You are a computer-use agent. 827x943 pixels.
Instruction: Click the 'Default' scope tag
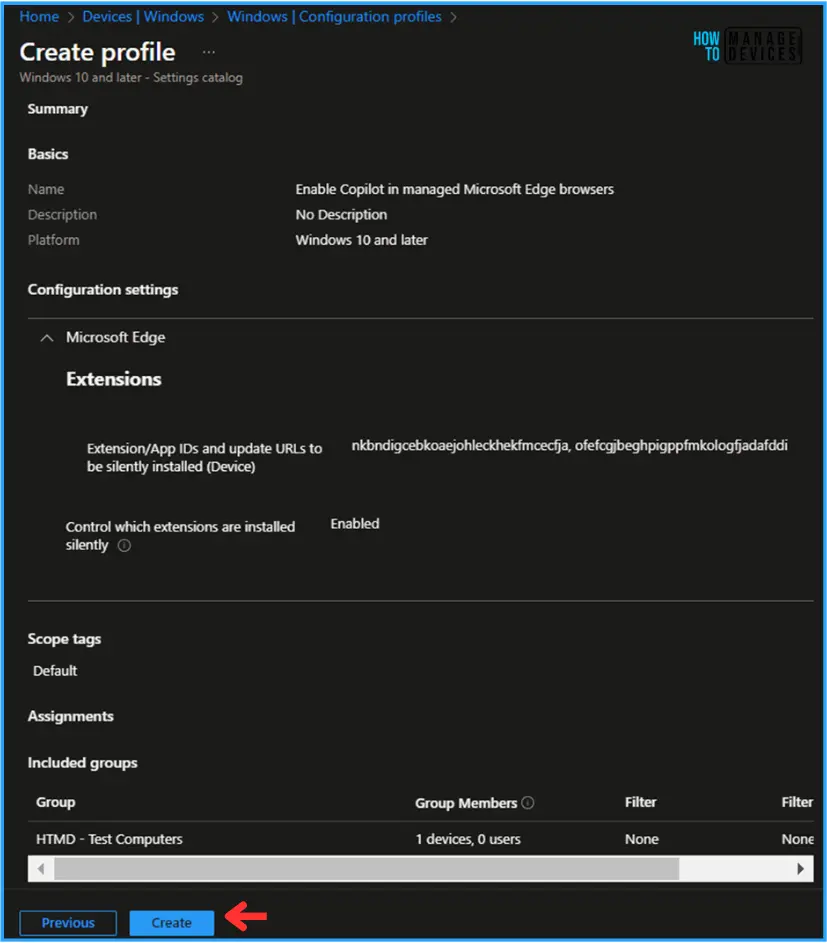click(55, 671)
